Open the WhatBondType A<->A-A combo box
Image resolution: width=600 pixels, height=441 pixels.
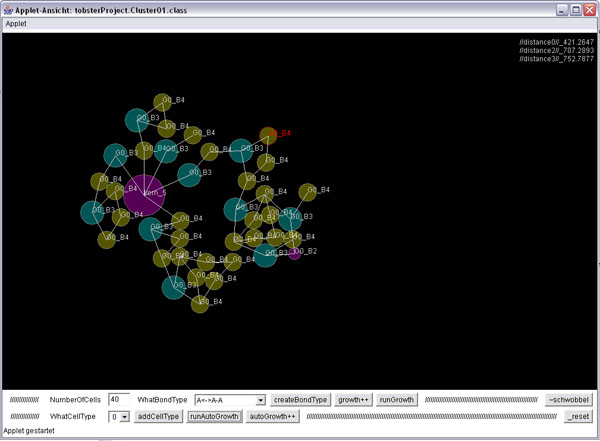click(x=230, y=400)
